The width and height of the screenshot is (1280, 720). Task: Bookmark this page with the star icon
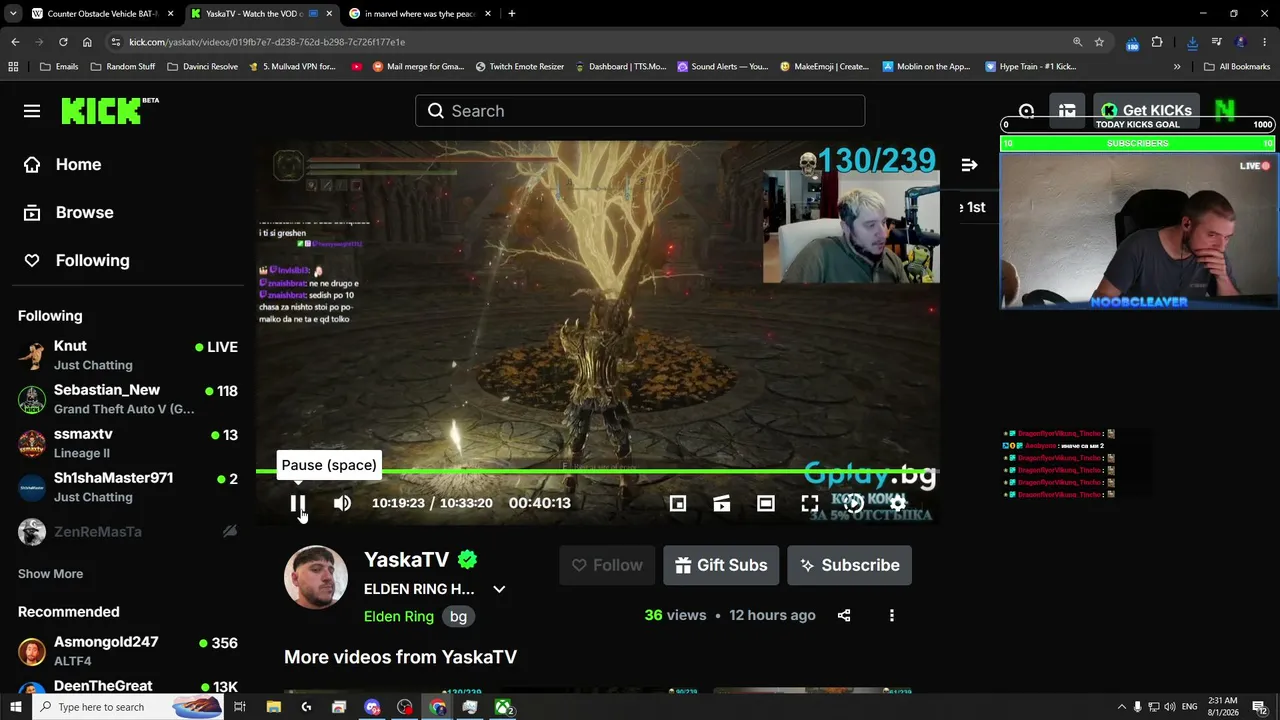pyautogui.click(x=1099, y=42)
